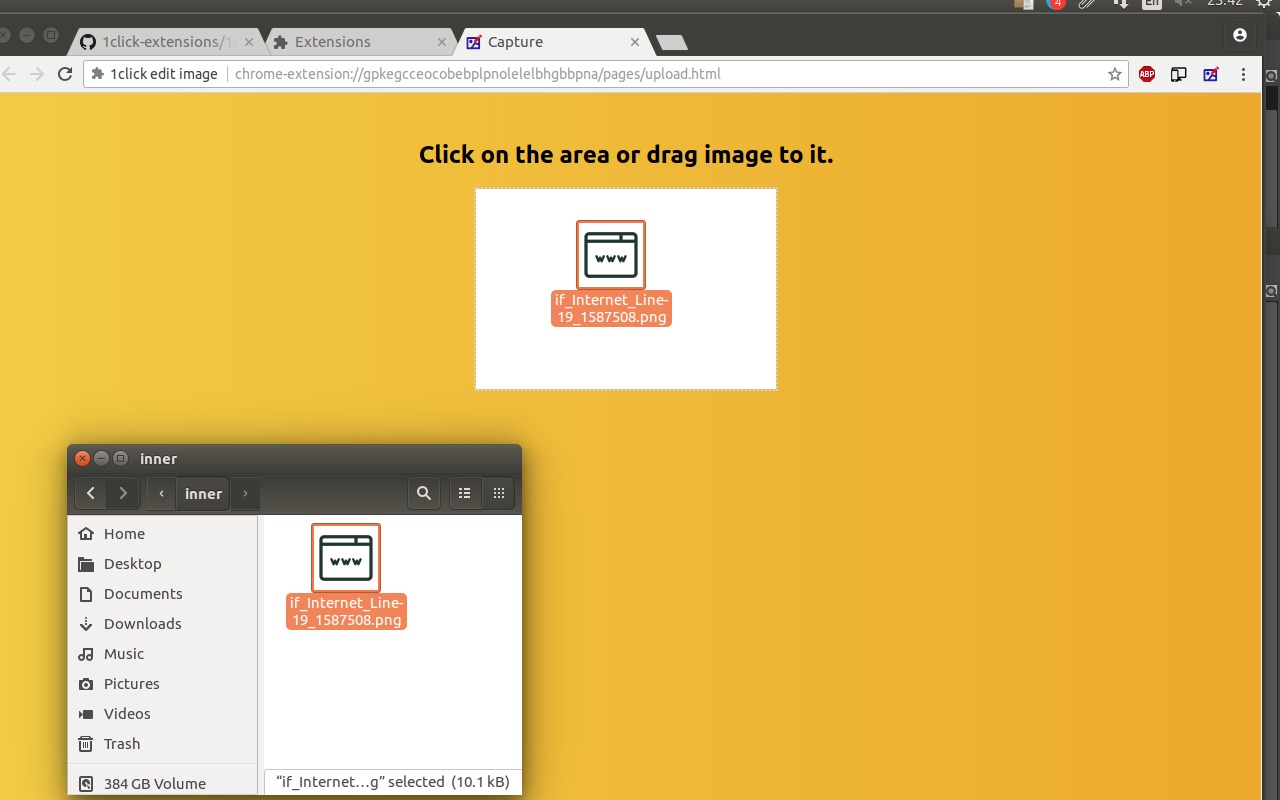
Task: Open Downloads folder in sidebar
Action: click(x=142, y=624)
